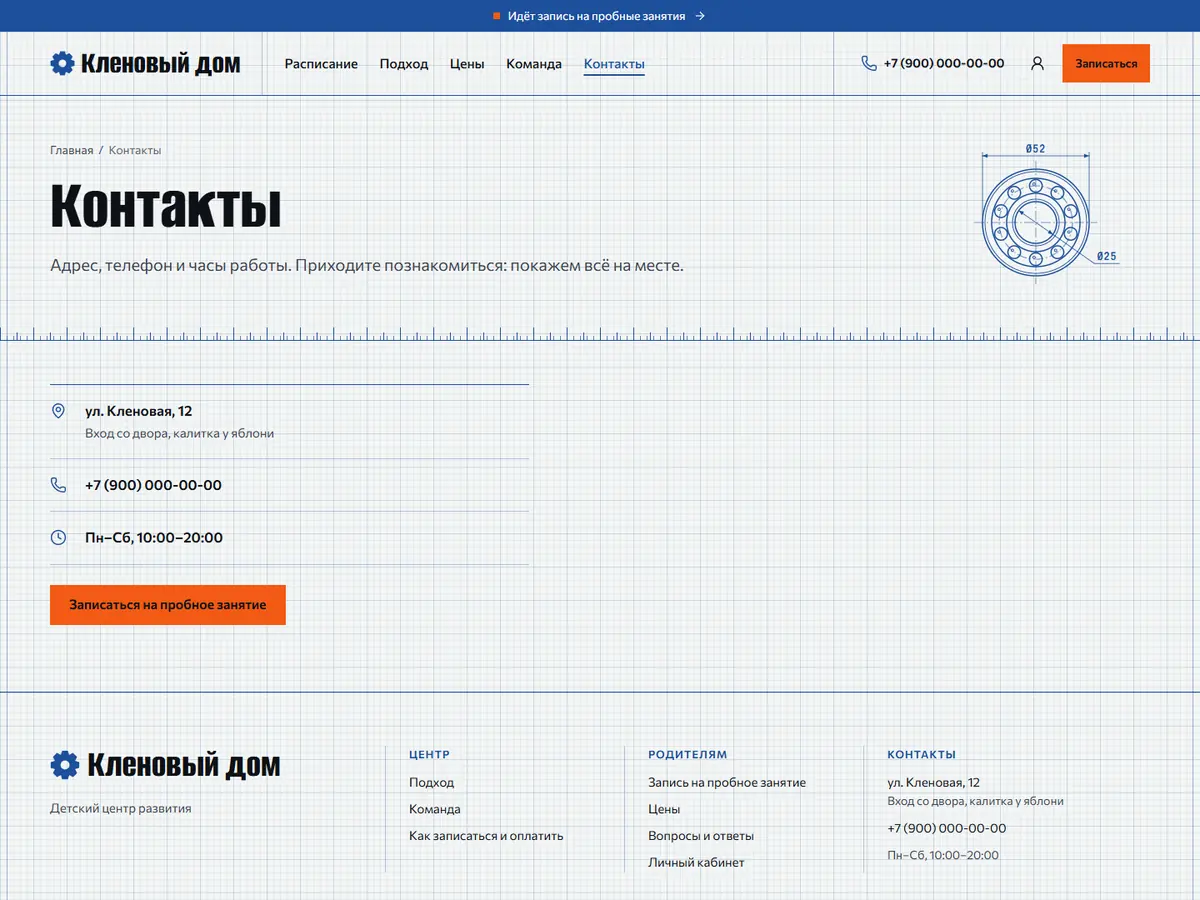Click footer hours Пн–Сб, 10:00–20:00
The image size is (1200, 900).
pos(943,855)
